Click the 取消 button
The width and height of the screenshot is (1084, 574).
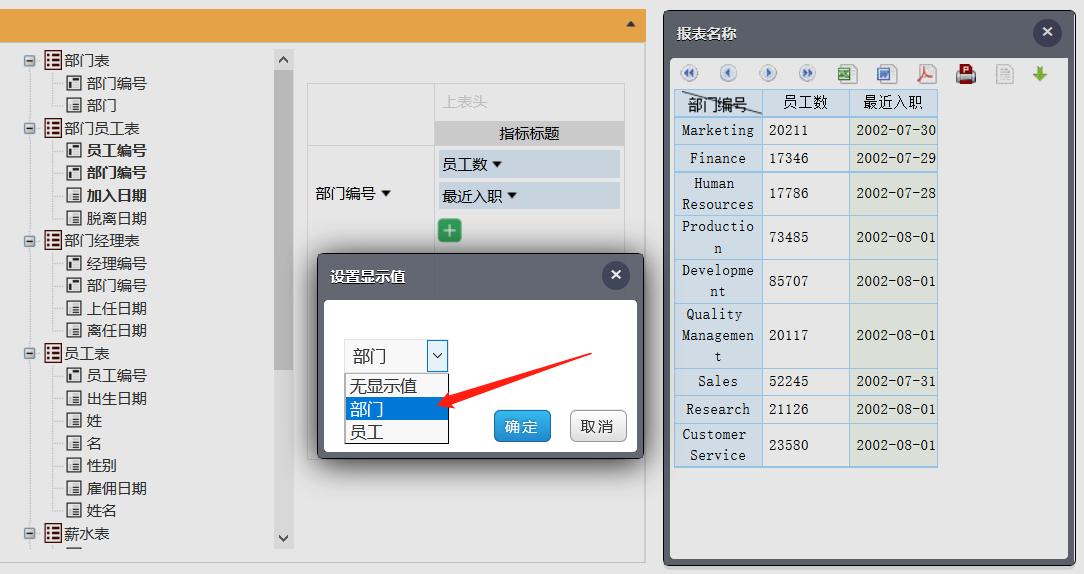coord(598,426)
